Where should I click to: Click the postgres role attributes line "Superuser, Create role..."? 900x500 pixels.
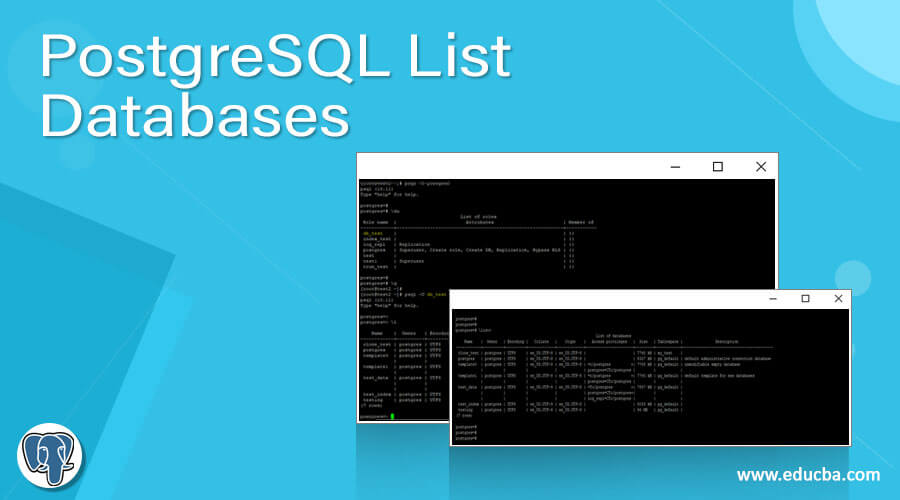coord(479,250)
